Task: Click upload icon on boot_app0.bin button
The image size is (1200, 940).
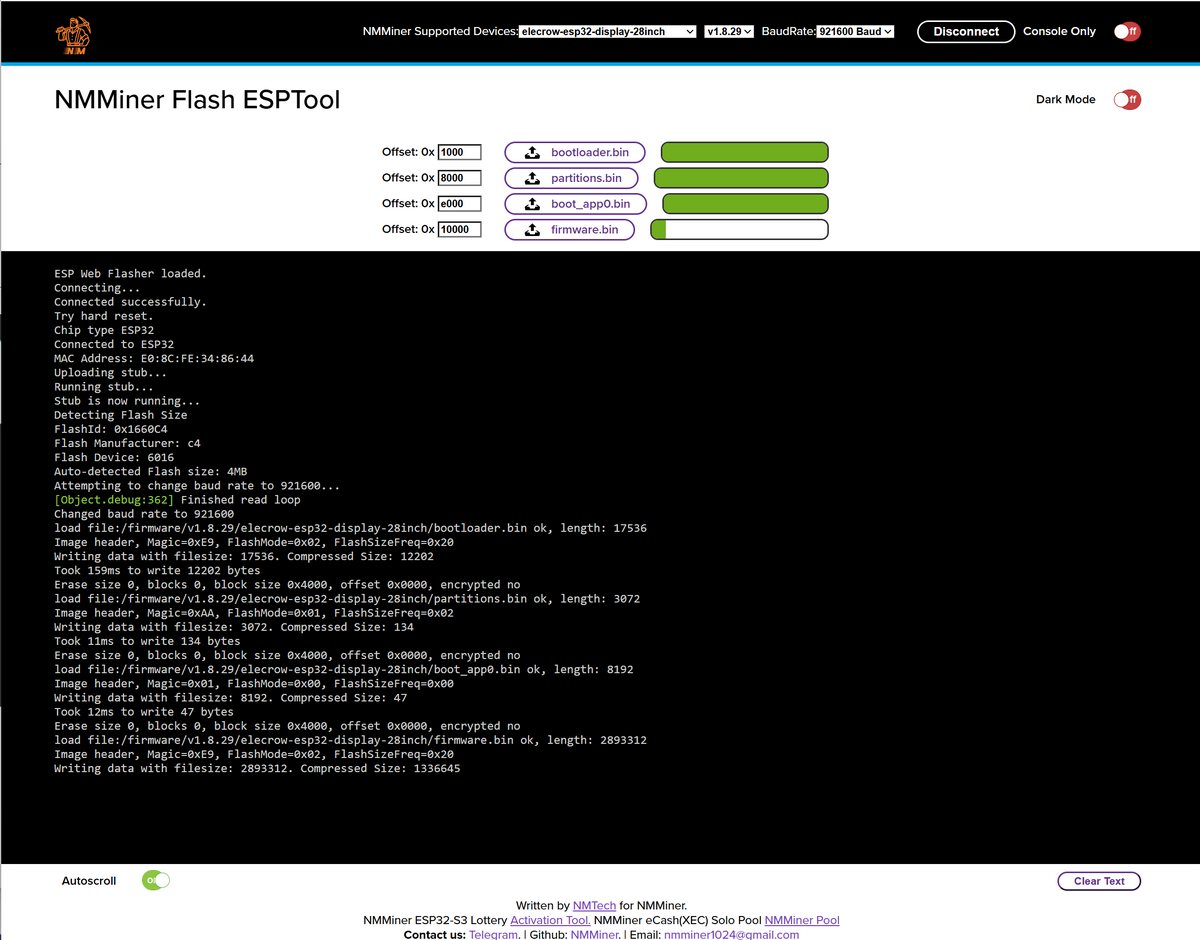Action: coord(532,204)
